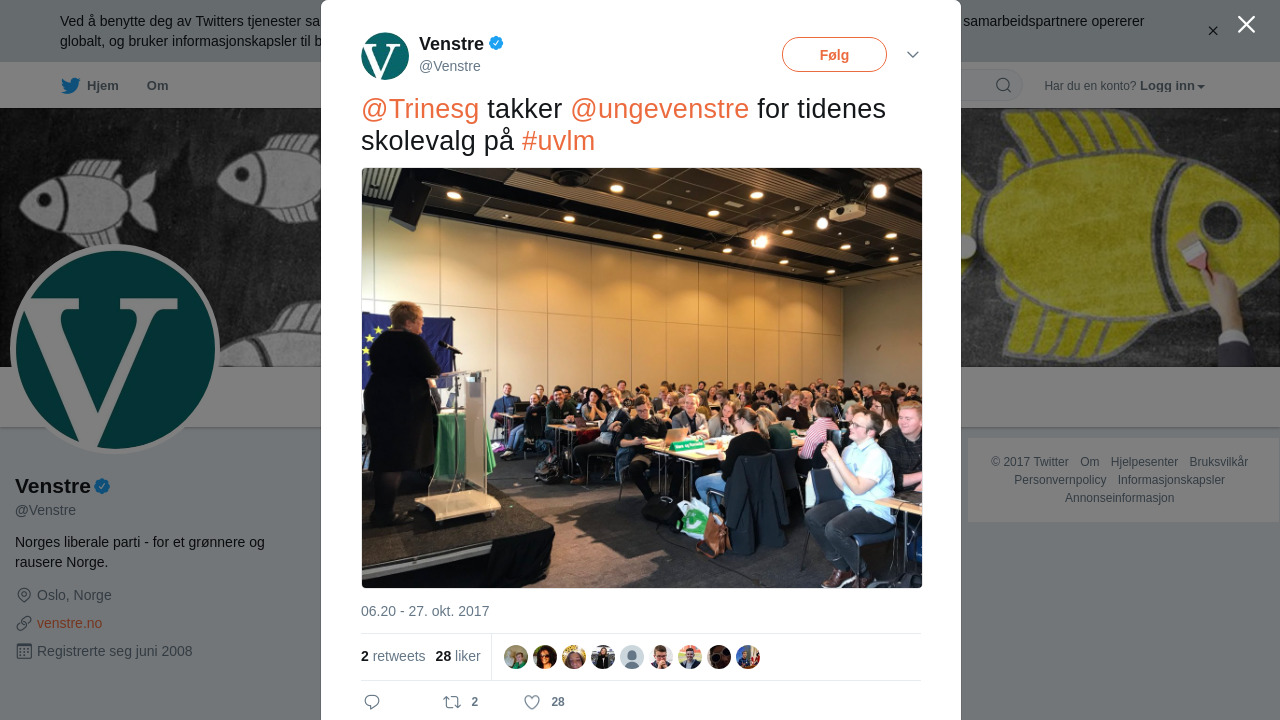Open the @Trinesg mention link

coord(420,109)
